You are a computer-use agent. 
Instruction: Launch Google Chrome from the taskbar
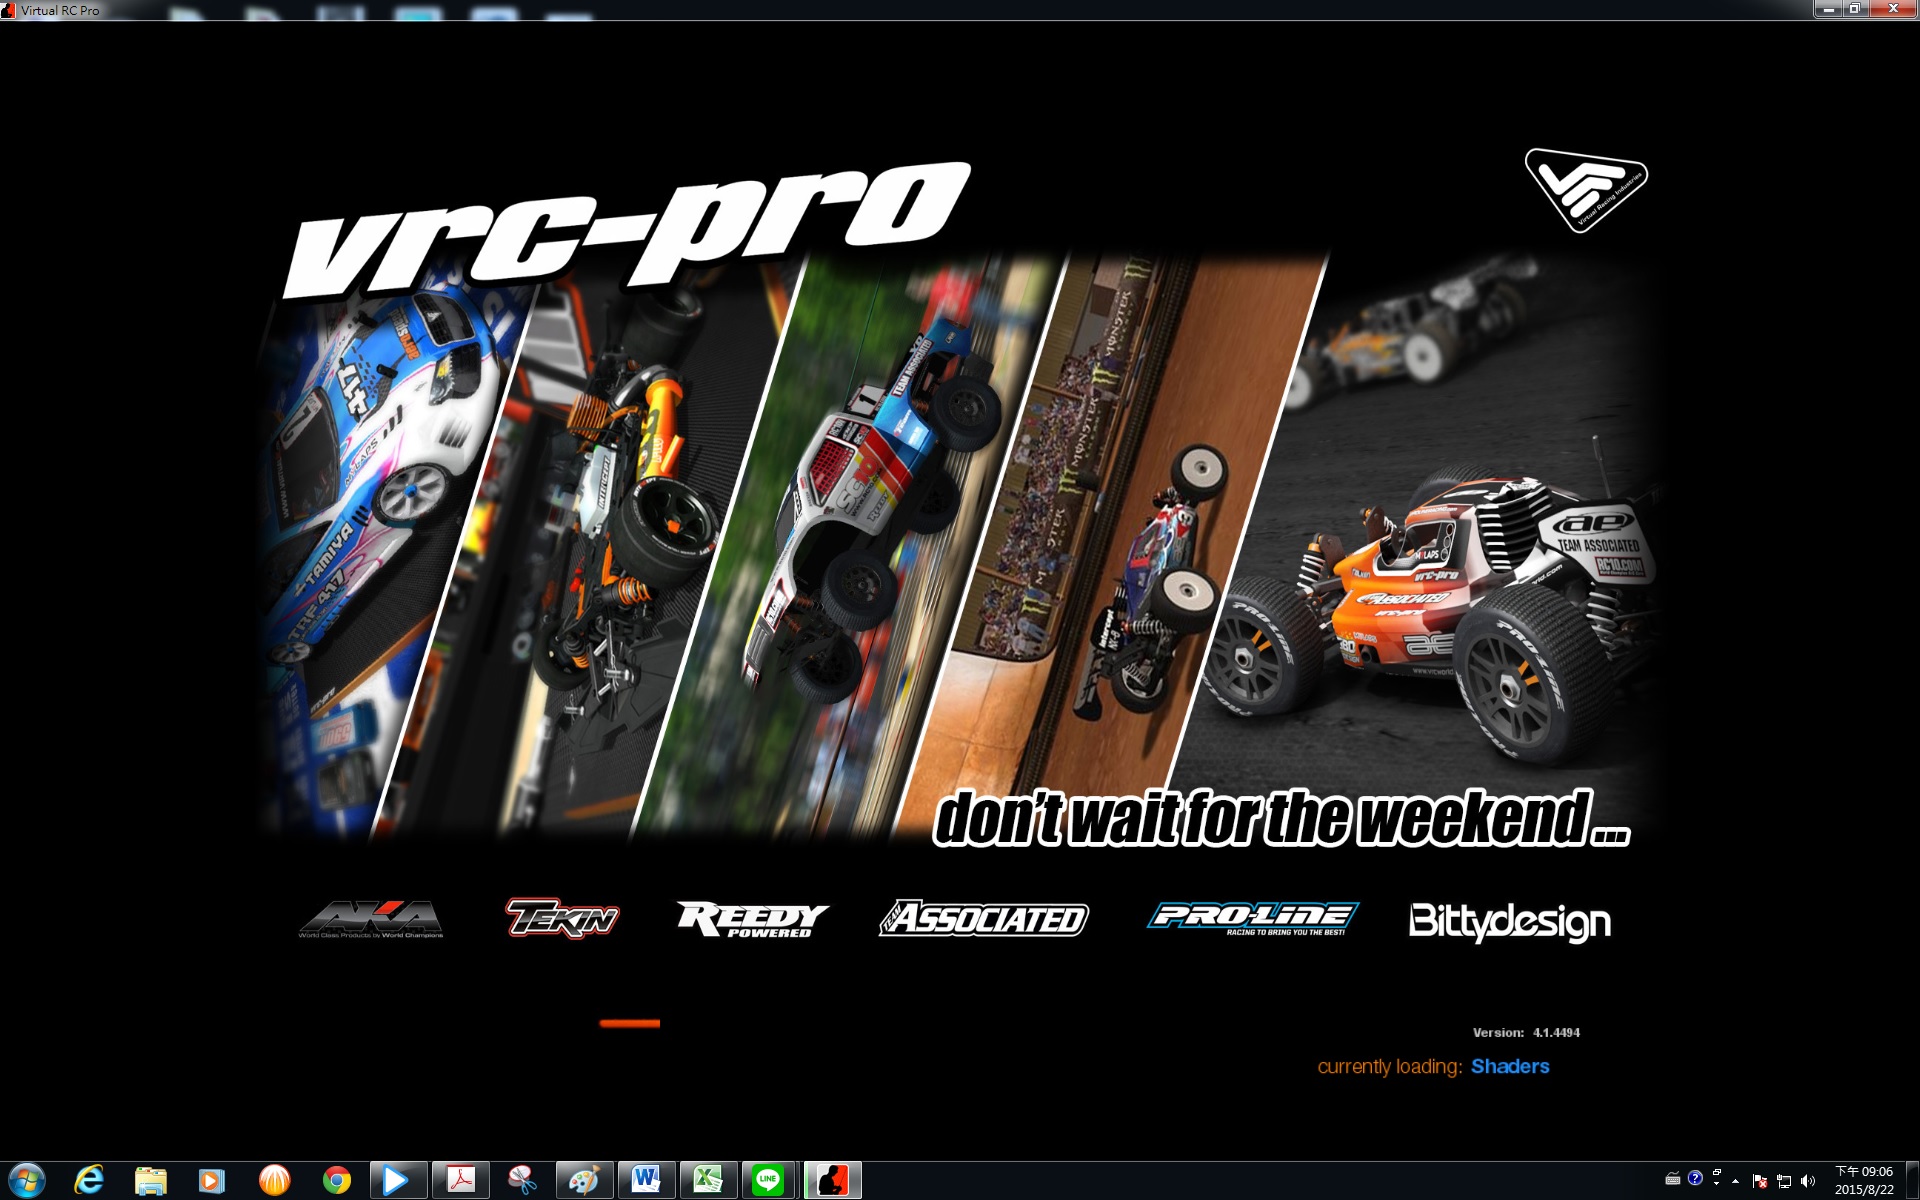point(336,1181)
